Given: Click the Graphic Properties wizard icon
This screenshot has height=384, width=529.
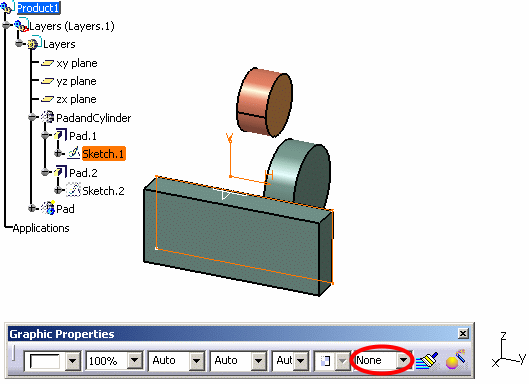Looking at the screenshot, I should 455,360.
